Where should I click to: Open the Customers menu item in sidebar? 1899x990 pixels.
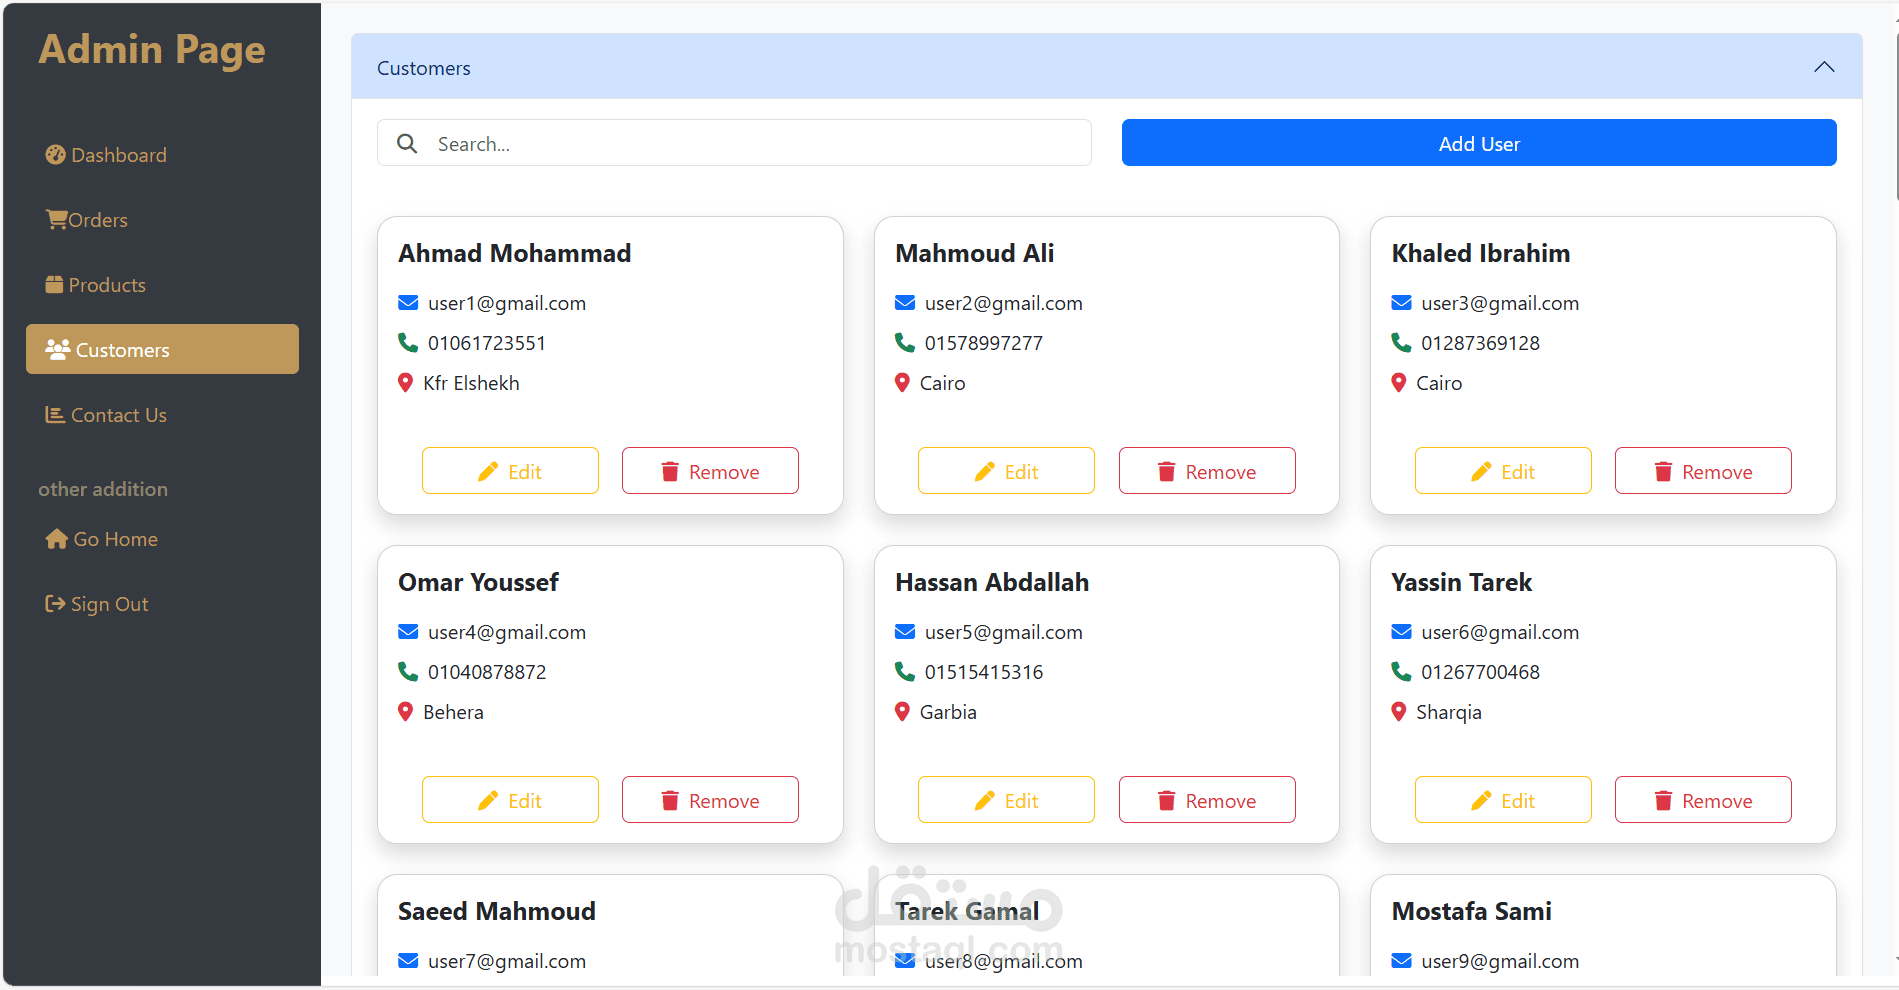pos(162,350)
